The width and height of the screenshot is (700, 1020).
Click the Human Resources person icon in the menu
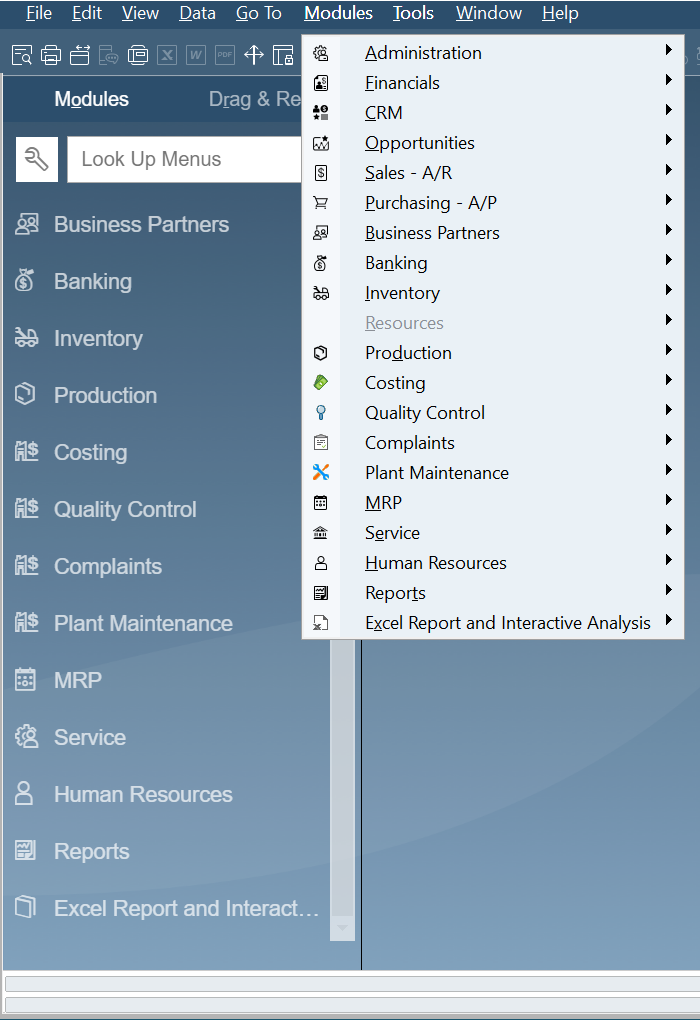click(x=322, y=562)
